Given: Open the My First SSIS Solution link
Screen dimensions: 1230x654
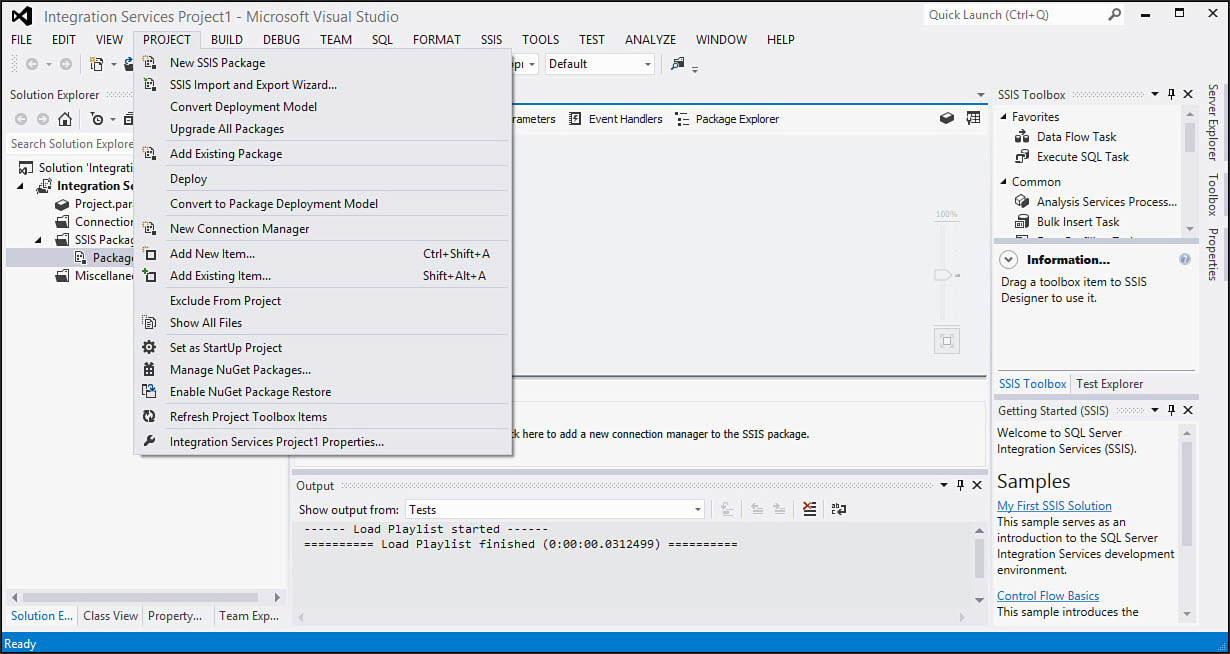Looking at the screenshot, I should point(1053,505).
